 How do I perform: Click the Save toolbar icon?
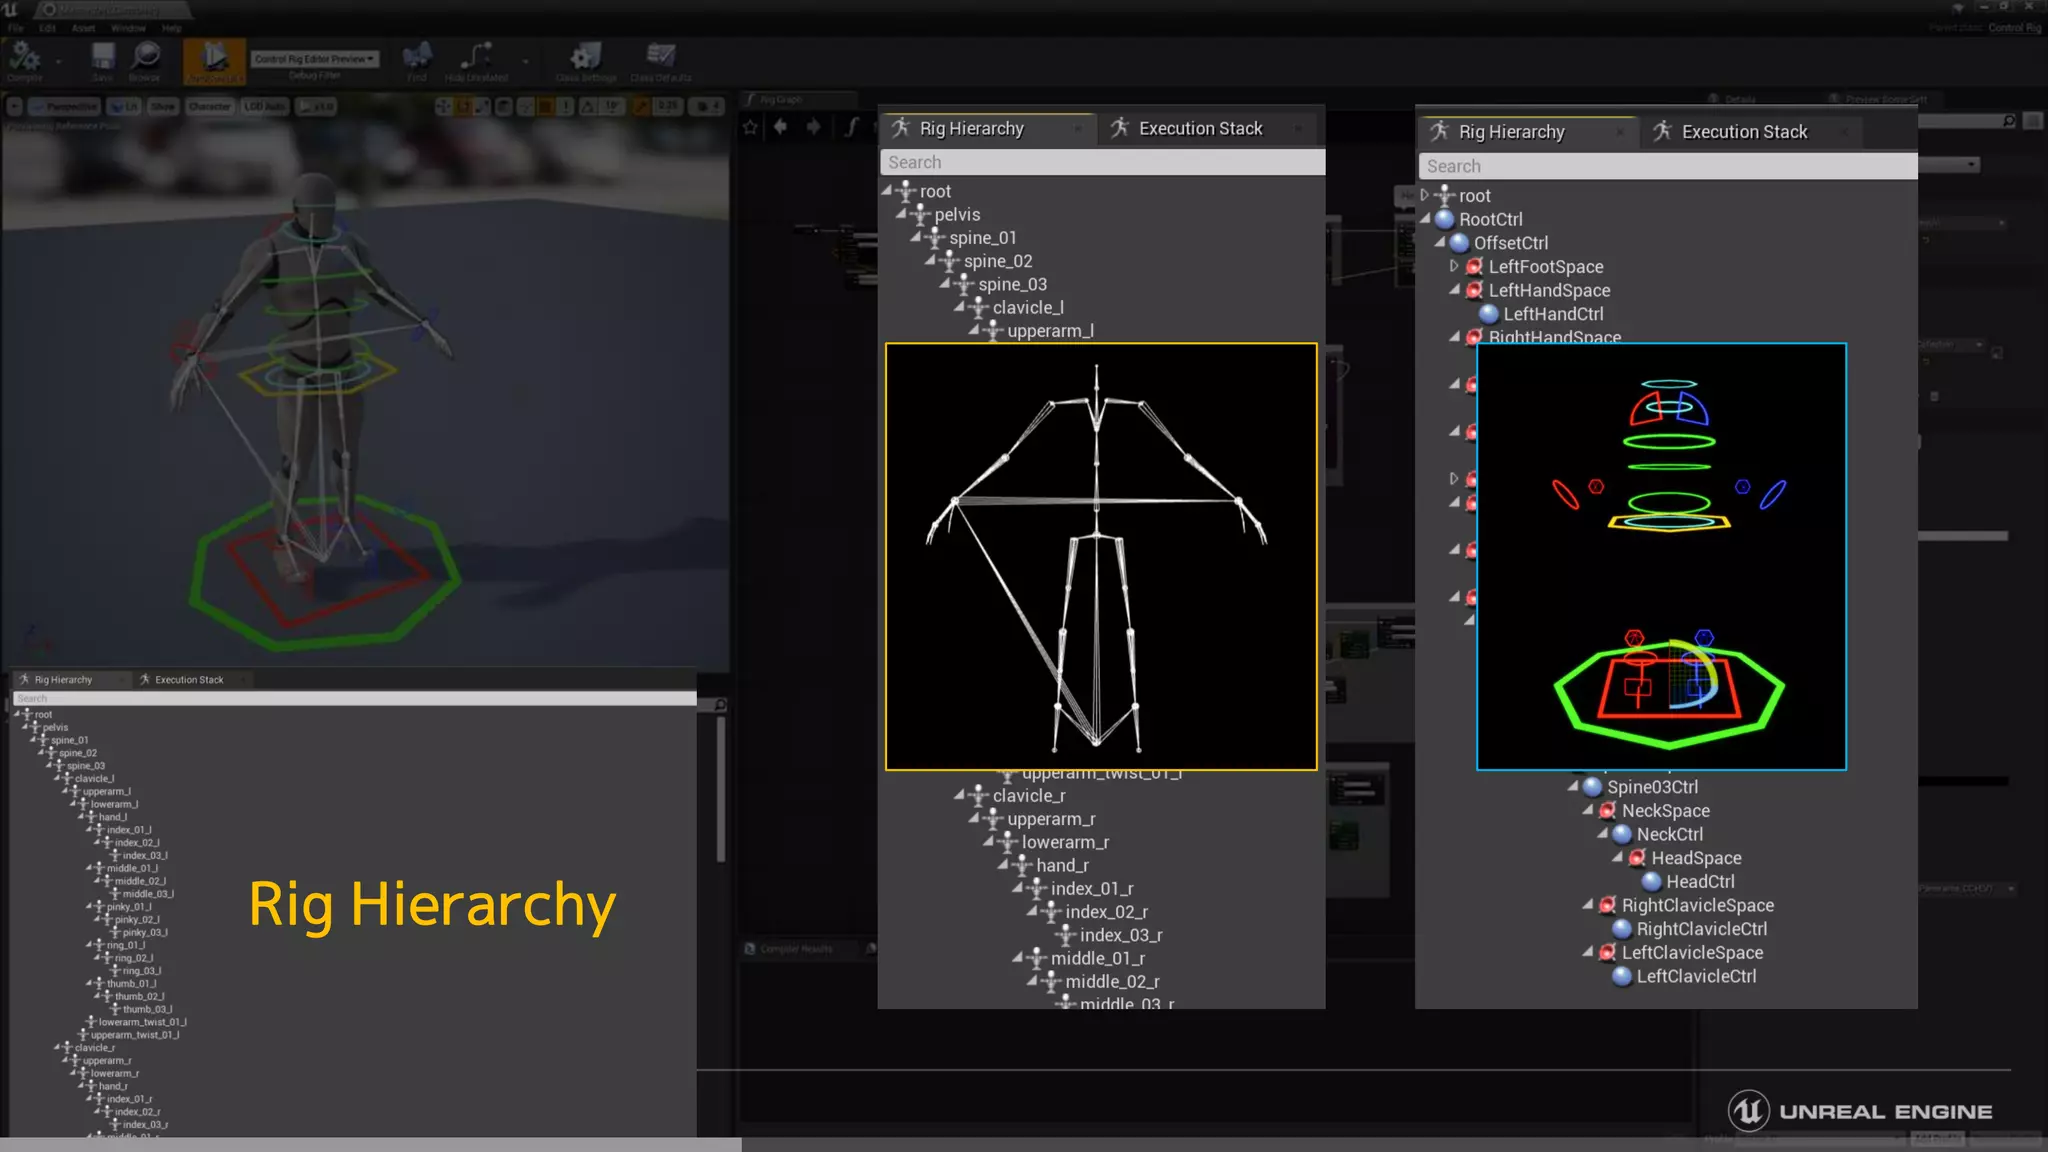102,57
